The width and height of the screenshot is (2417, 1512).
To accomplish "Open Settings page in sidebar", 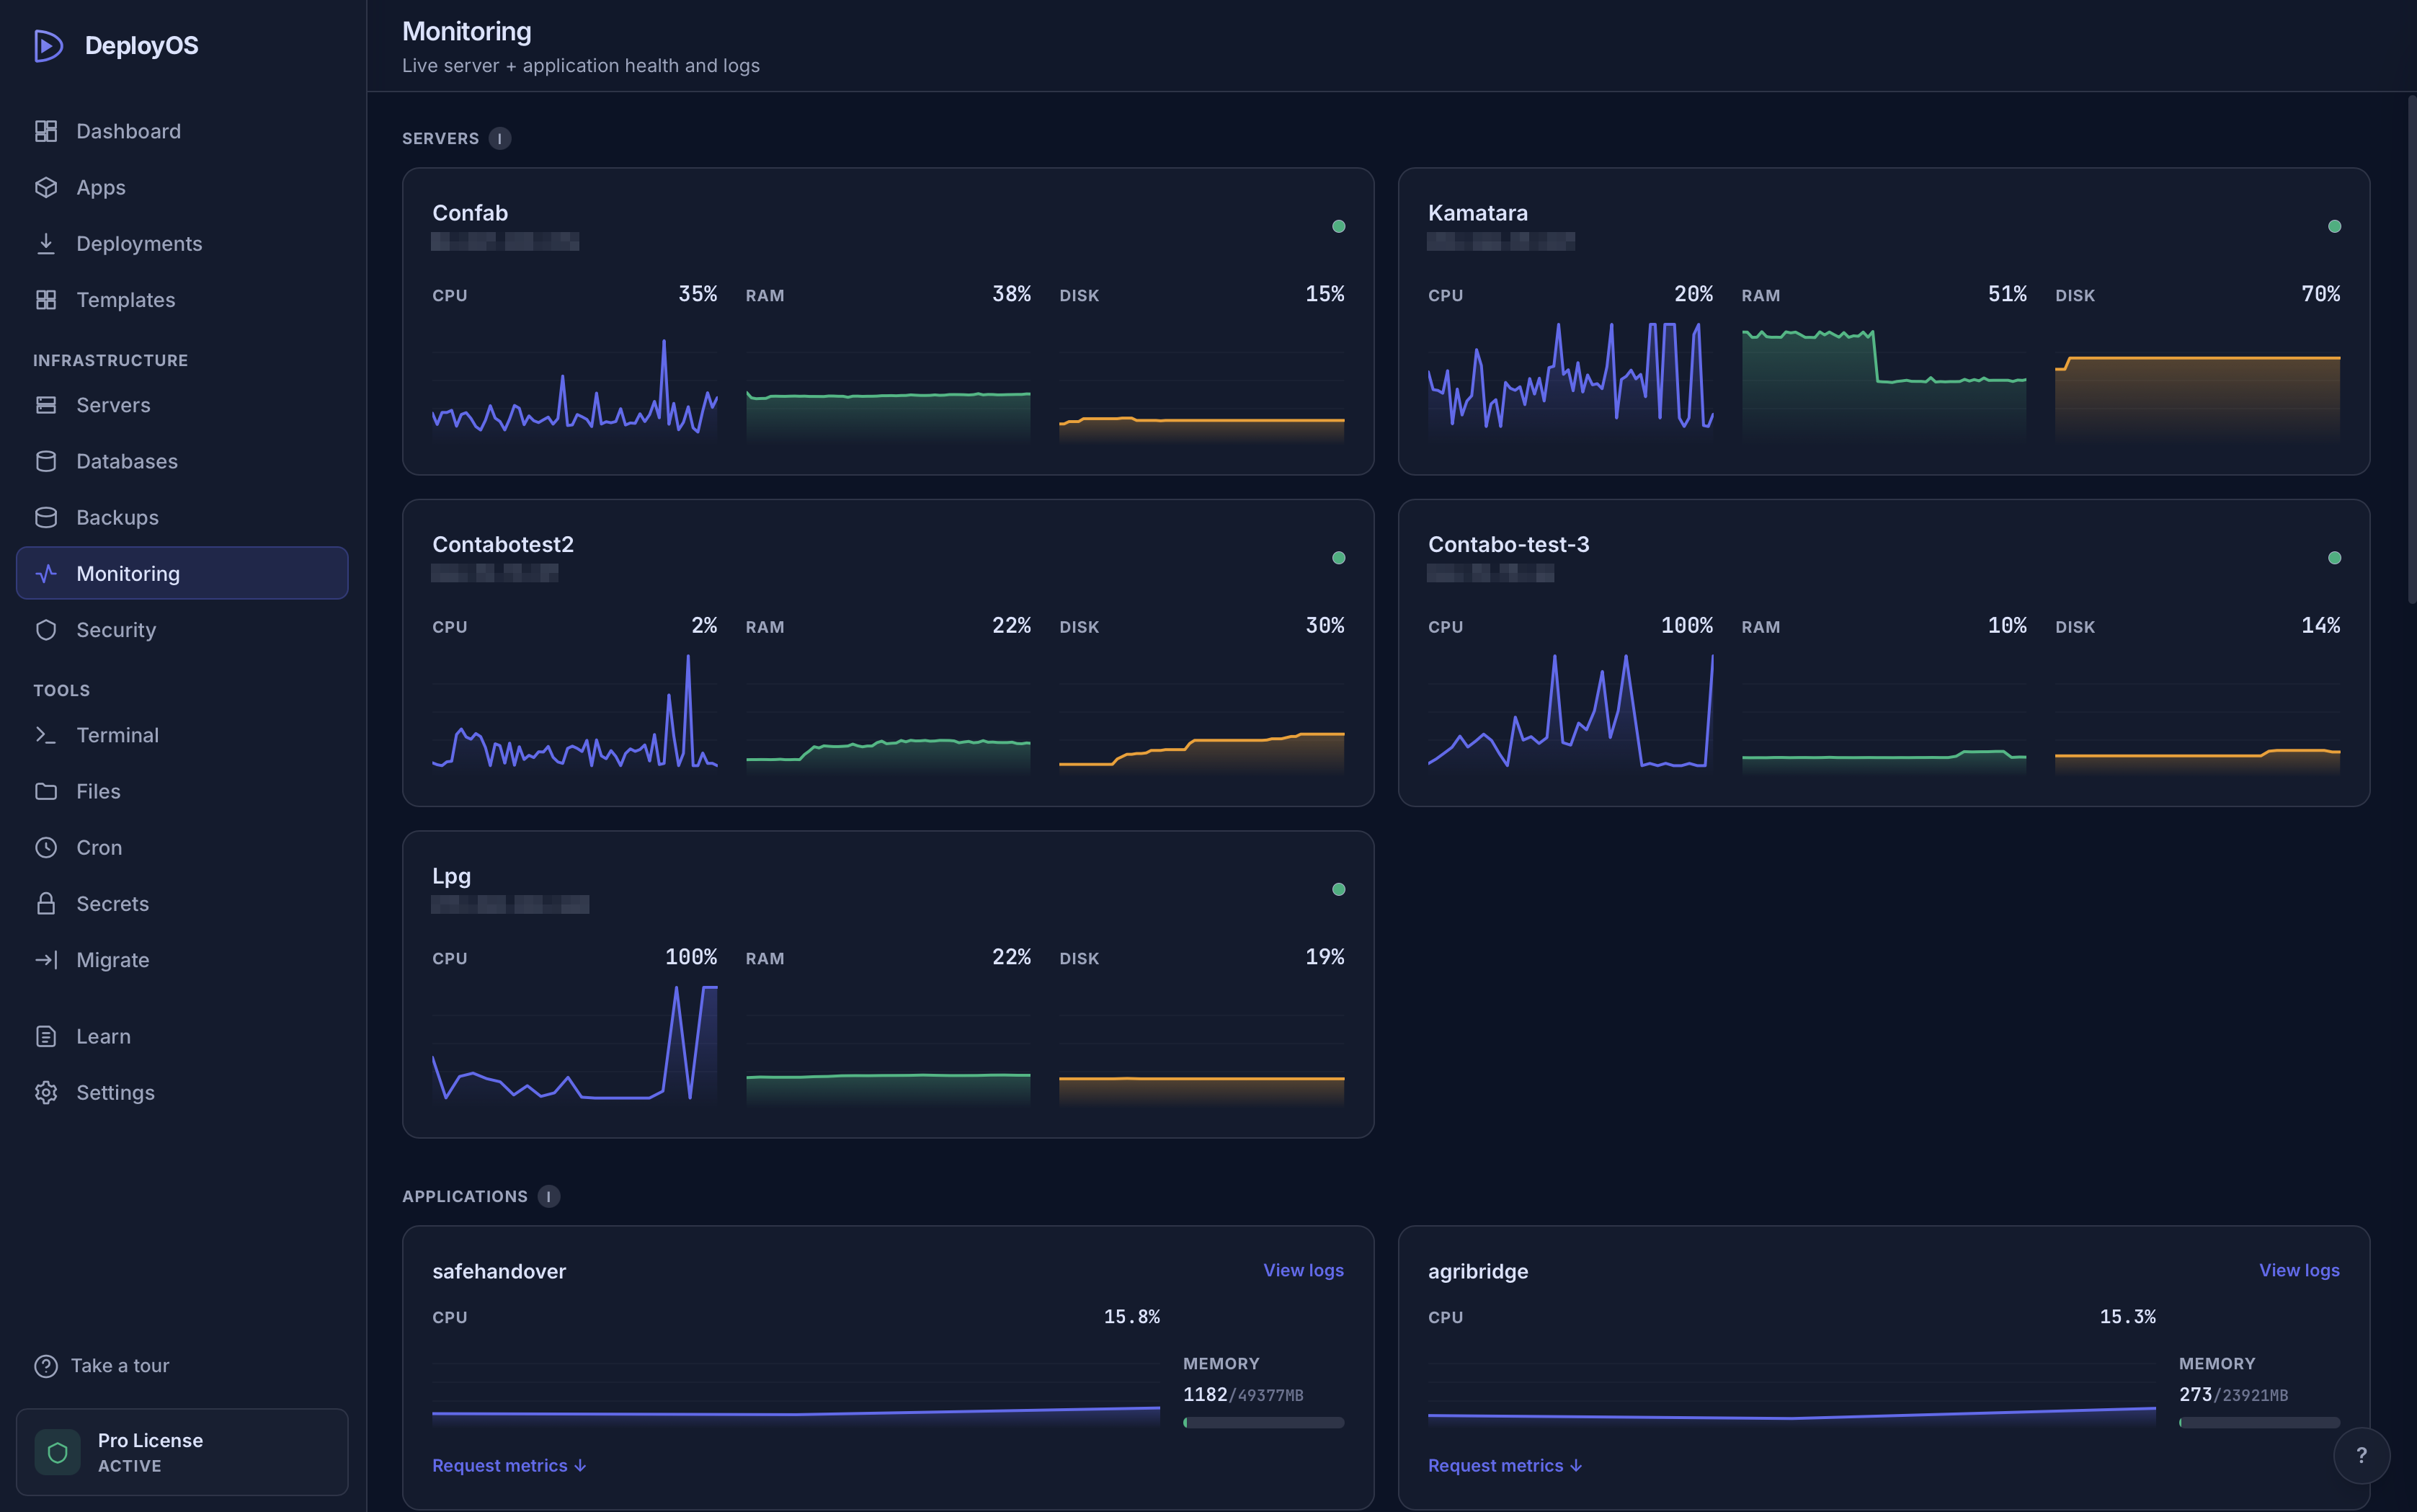I will pos(182,1092).
